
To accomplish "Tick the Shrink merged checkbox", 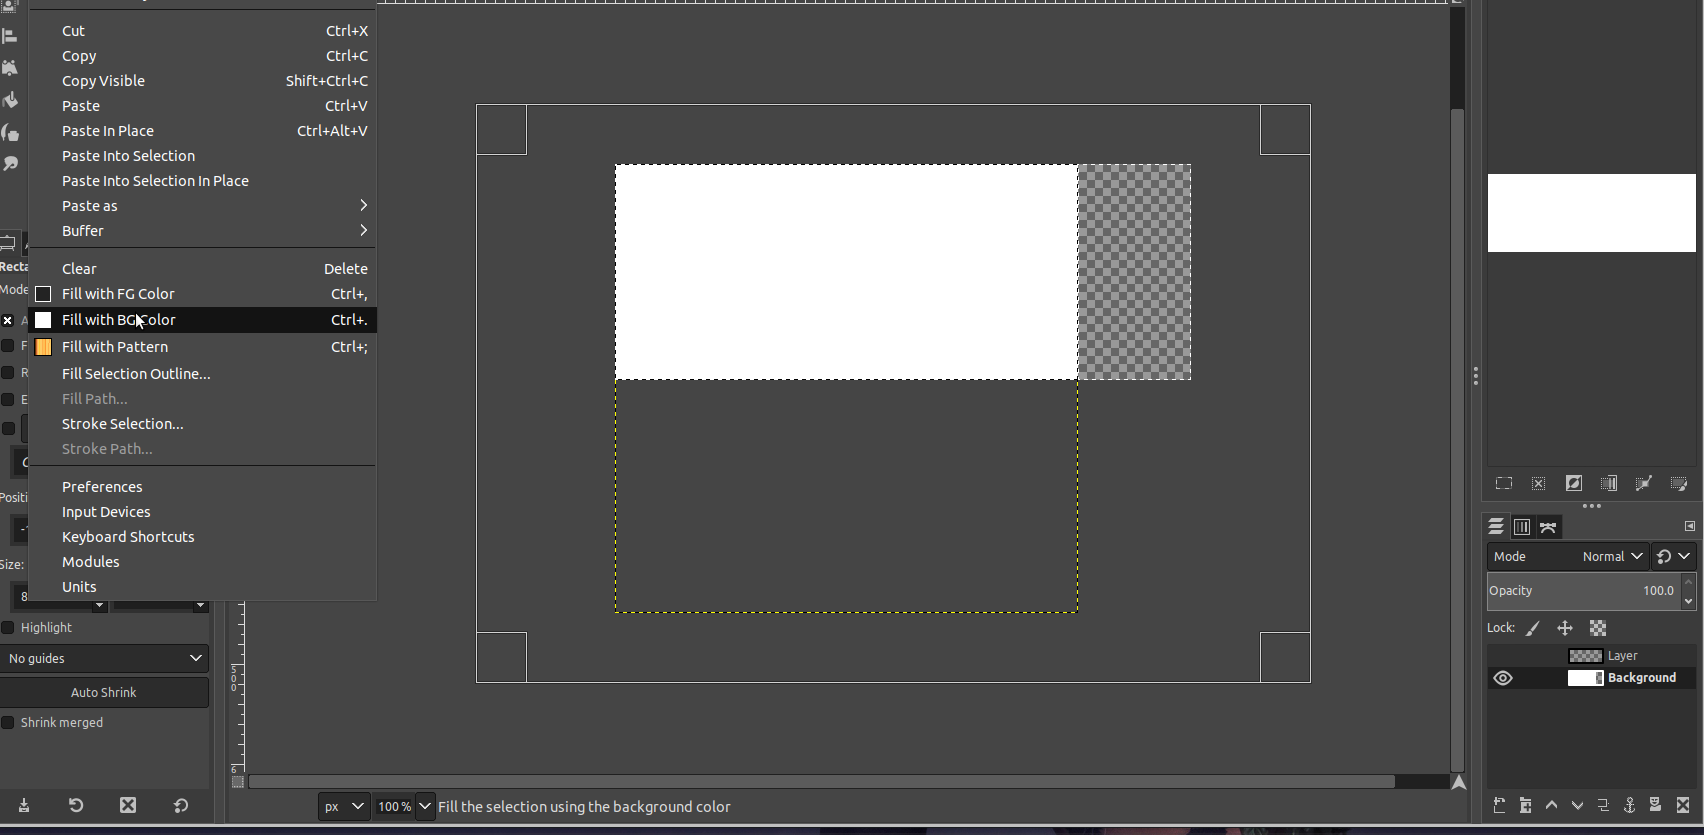I will [8, 723].
